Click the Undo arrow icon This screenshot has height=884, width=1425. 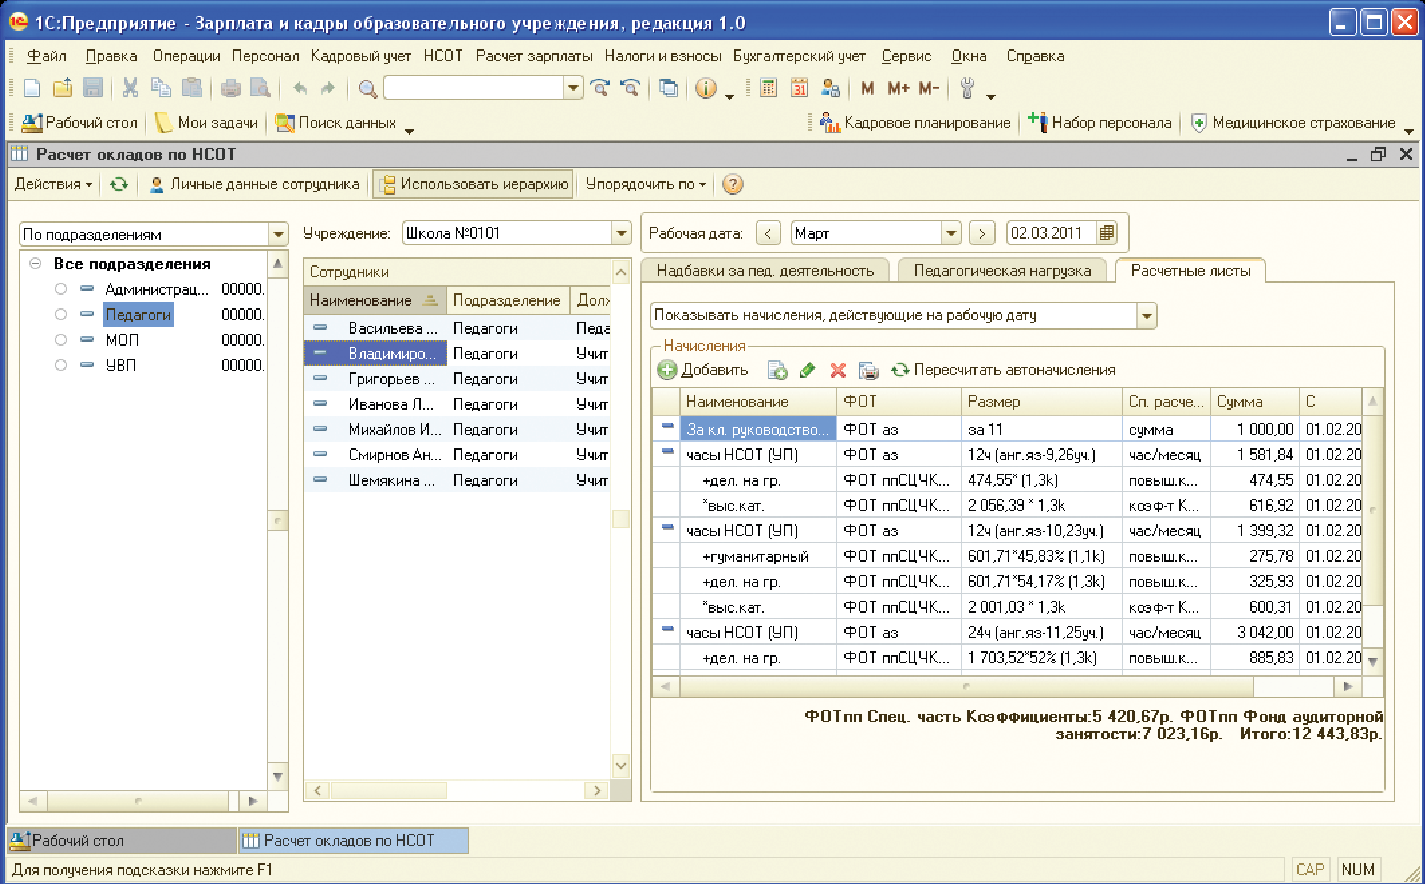pos(300,89)
